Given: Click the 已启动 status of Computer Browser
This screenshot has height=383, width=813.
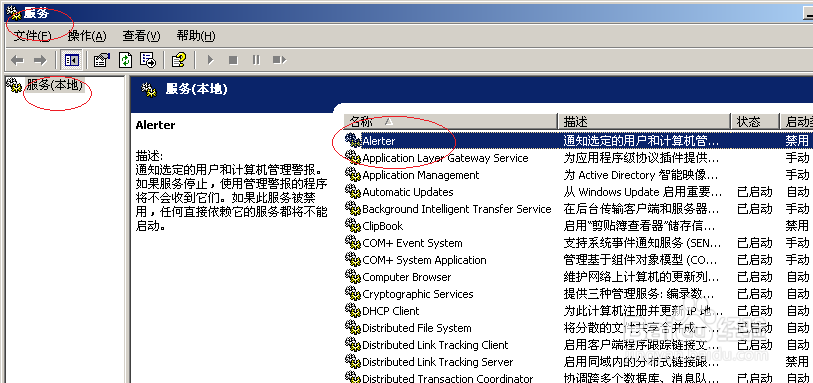Looking at the screenshot, I should 754,277.
